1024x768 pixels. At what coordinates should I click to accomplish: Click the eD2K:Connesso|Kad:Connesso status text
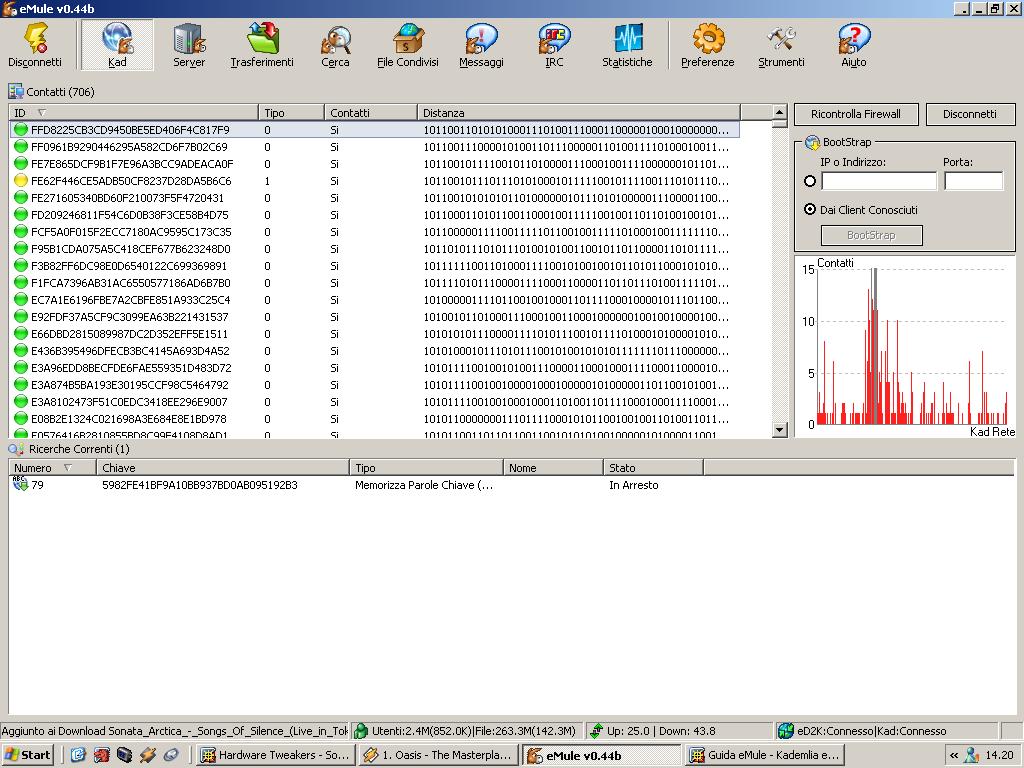click(871, 731)
